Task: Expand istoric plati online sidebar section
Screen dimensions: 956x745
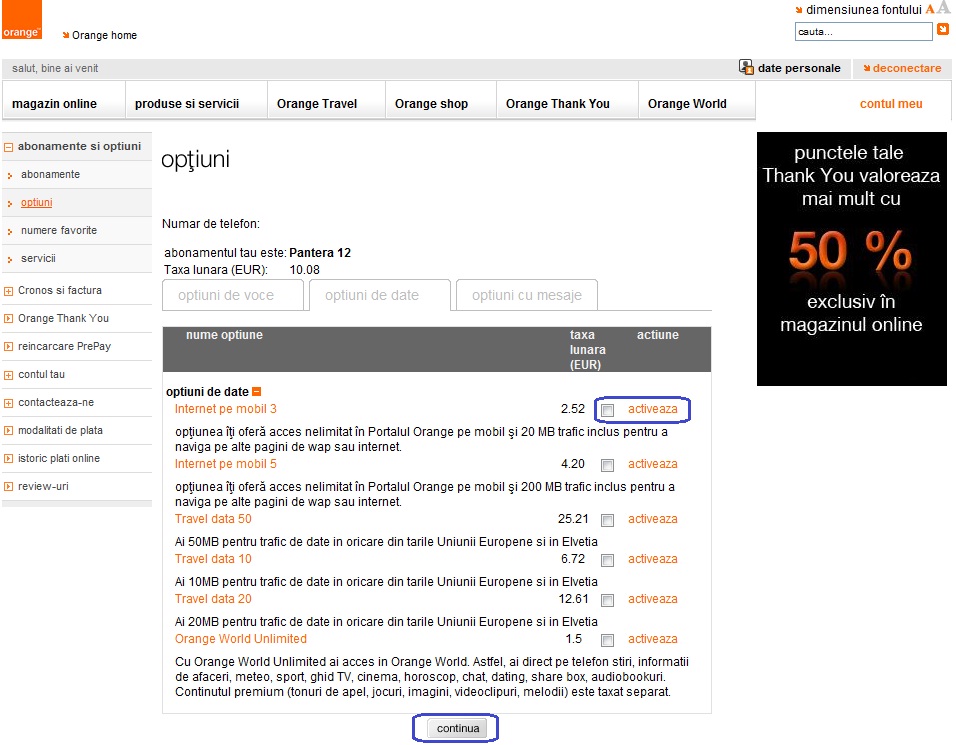Action: 9,459
